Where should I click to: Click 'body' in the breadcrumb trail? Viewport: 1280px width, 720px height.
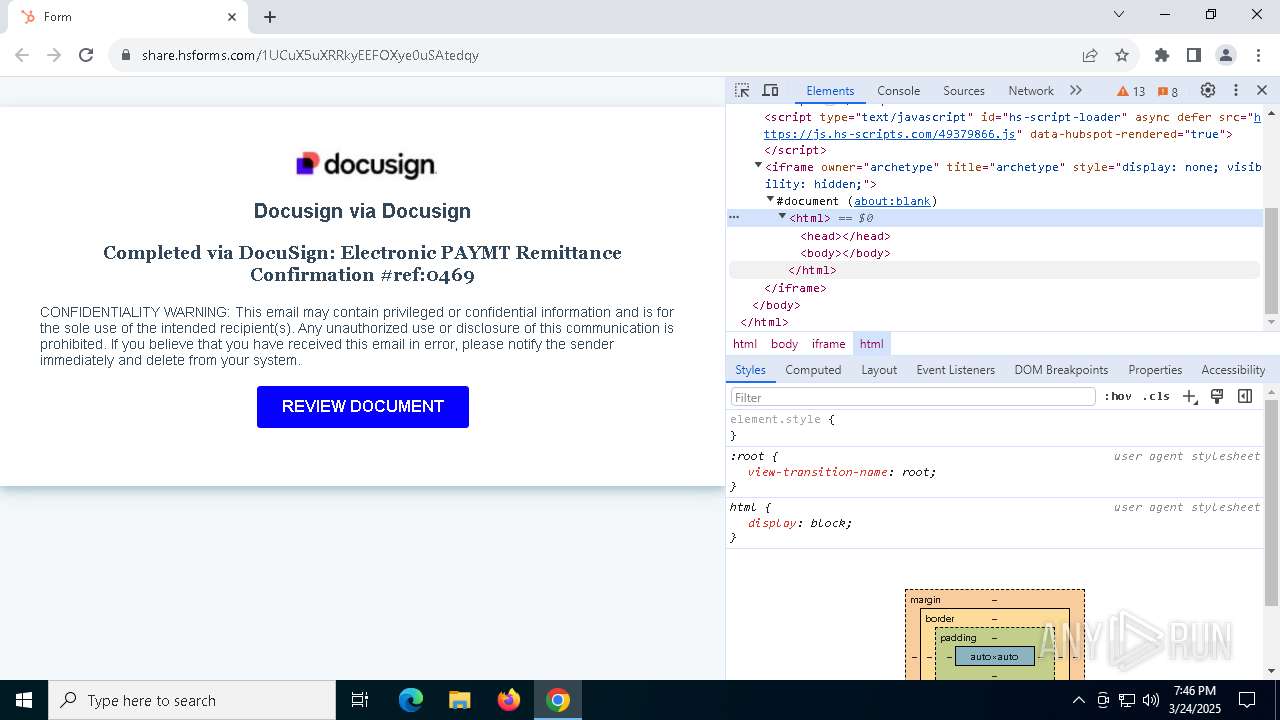coord(784,344)
